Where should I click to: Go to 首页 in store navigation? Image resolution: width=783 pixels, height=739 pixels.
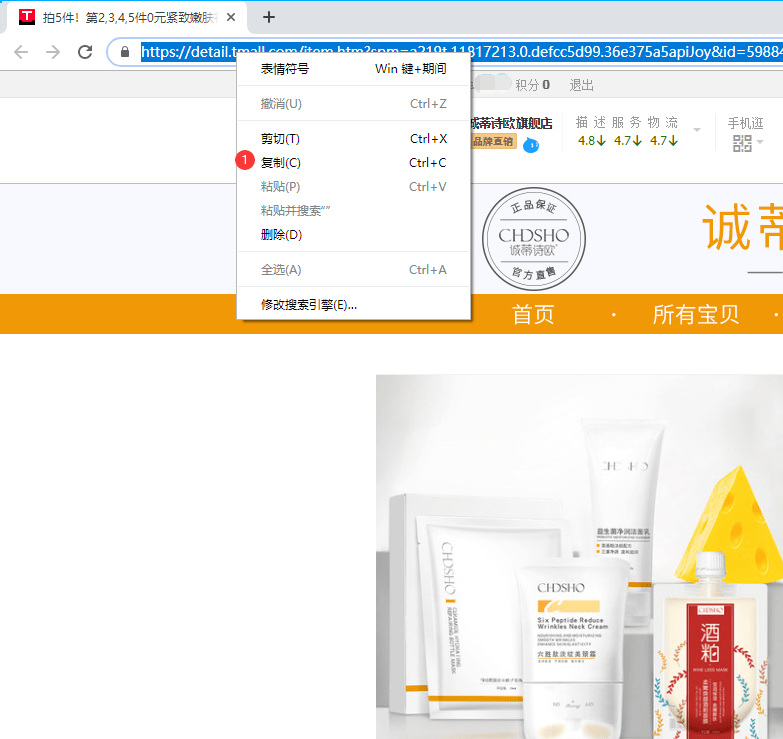coord(533,315)
